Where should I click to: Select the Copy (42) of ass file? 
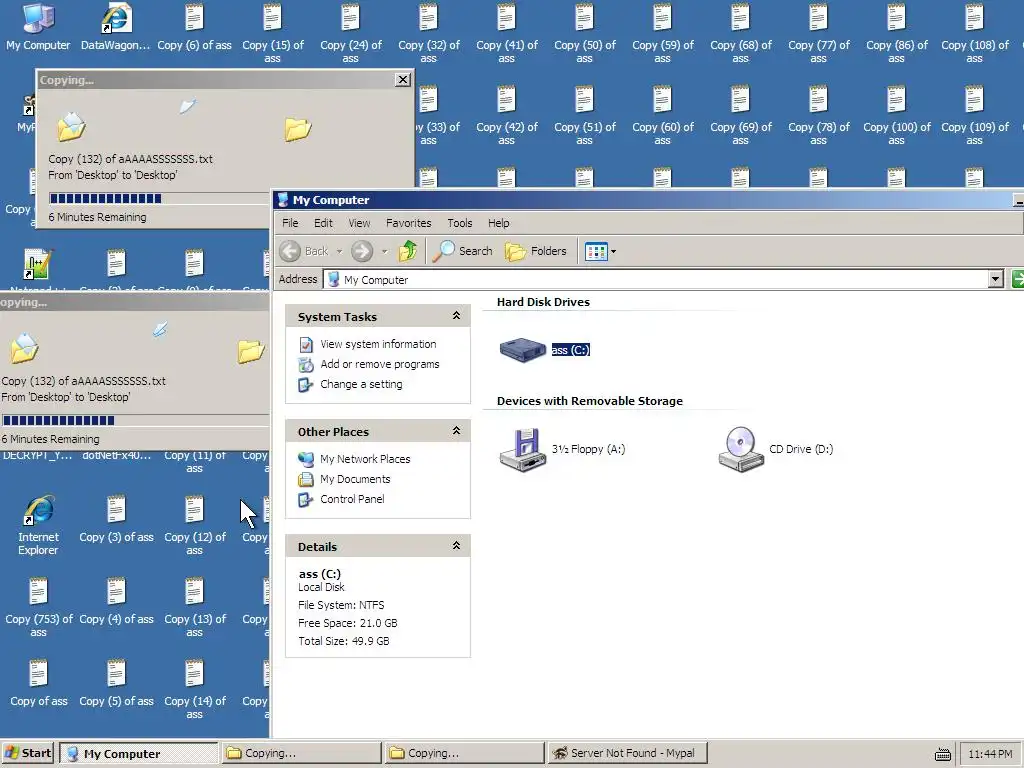[507, 114]
